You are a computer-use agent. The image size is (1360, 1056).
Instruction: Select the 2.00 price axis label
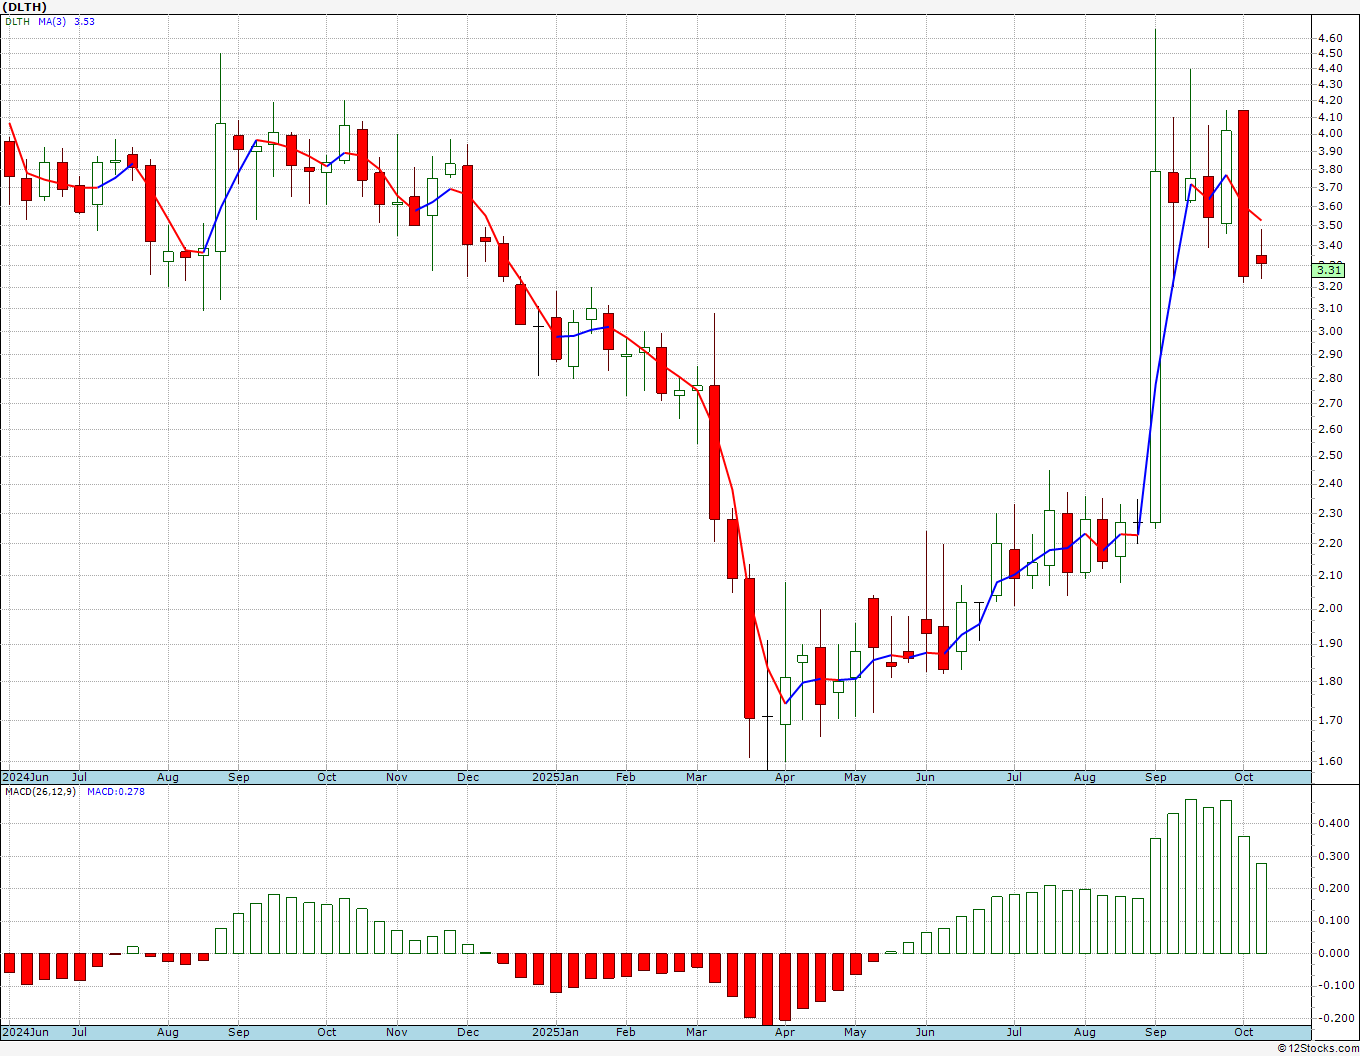coord(1330,608)
